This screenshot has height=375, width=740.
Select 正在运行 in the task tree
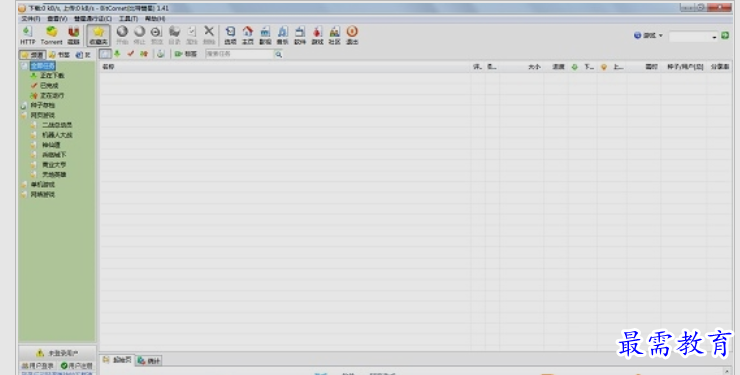[x=52, y=95]
